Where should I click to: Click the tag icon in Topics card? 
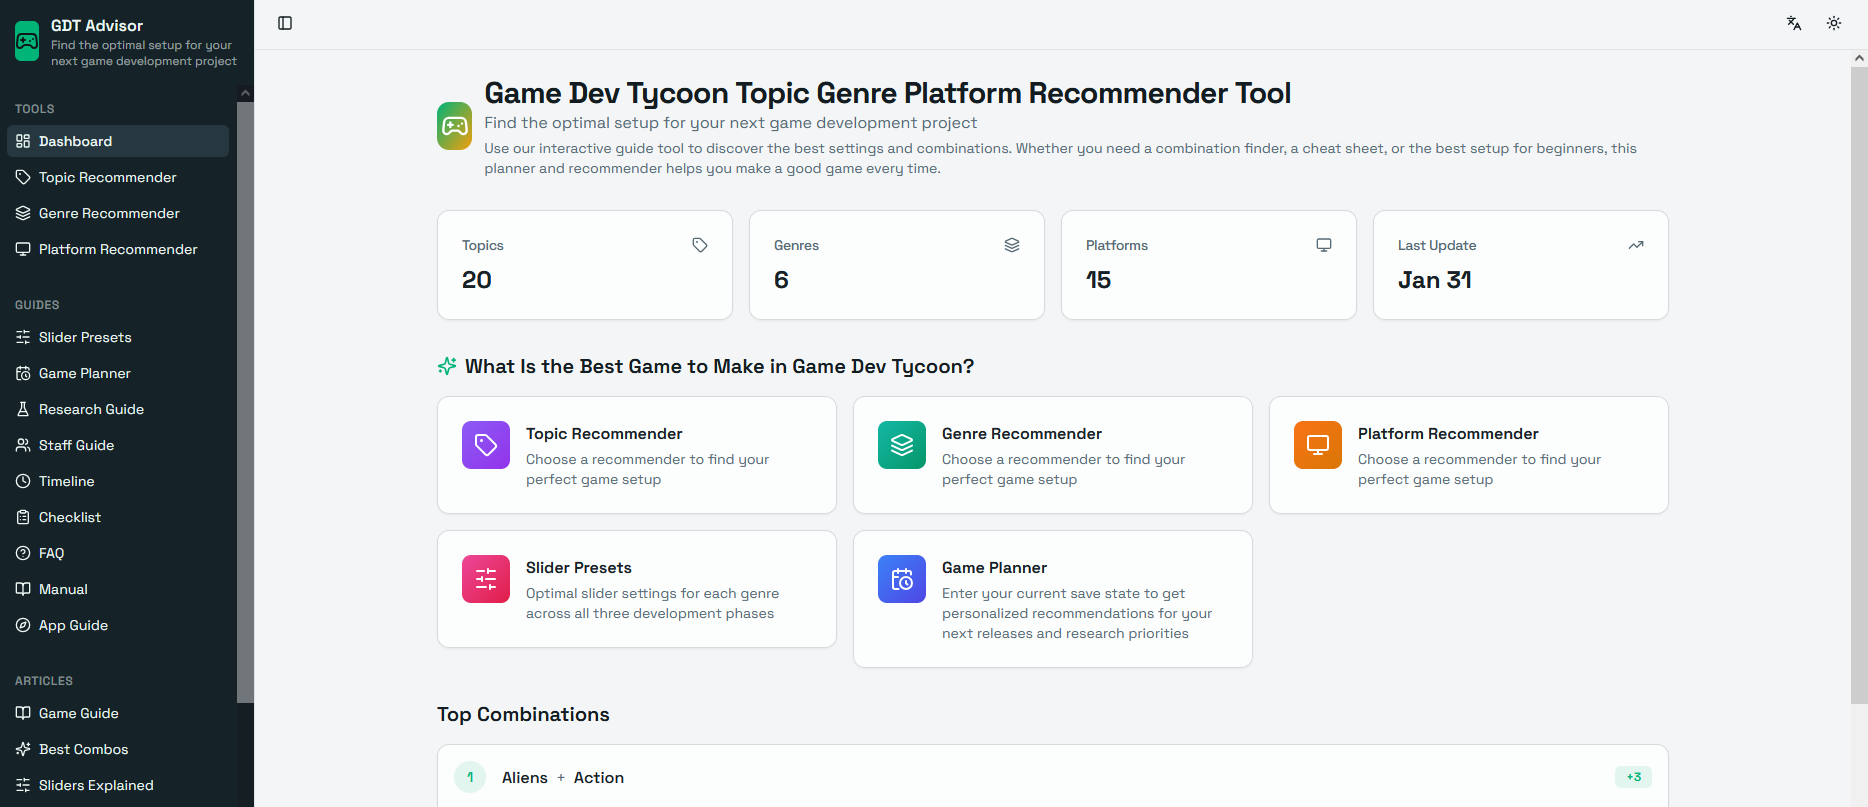click(x=700, y=245)
